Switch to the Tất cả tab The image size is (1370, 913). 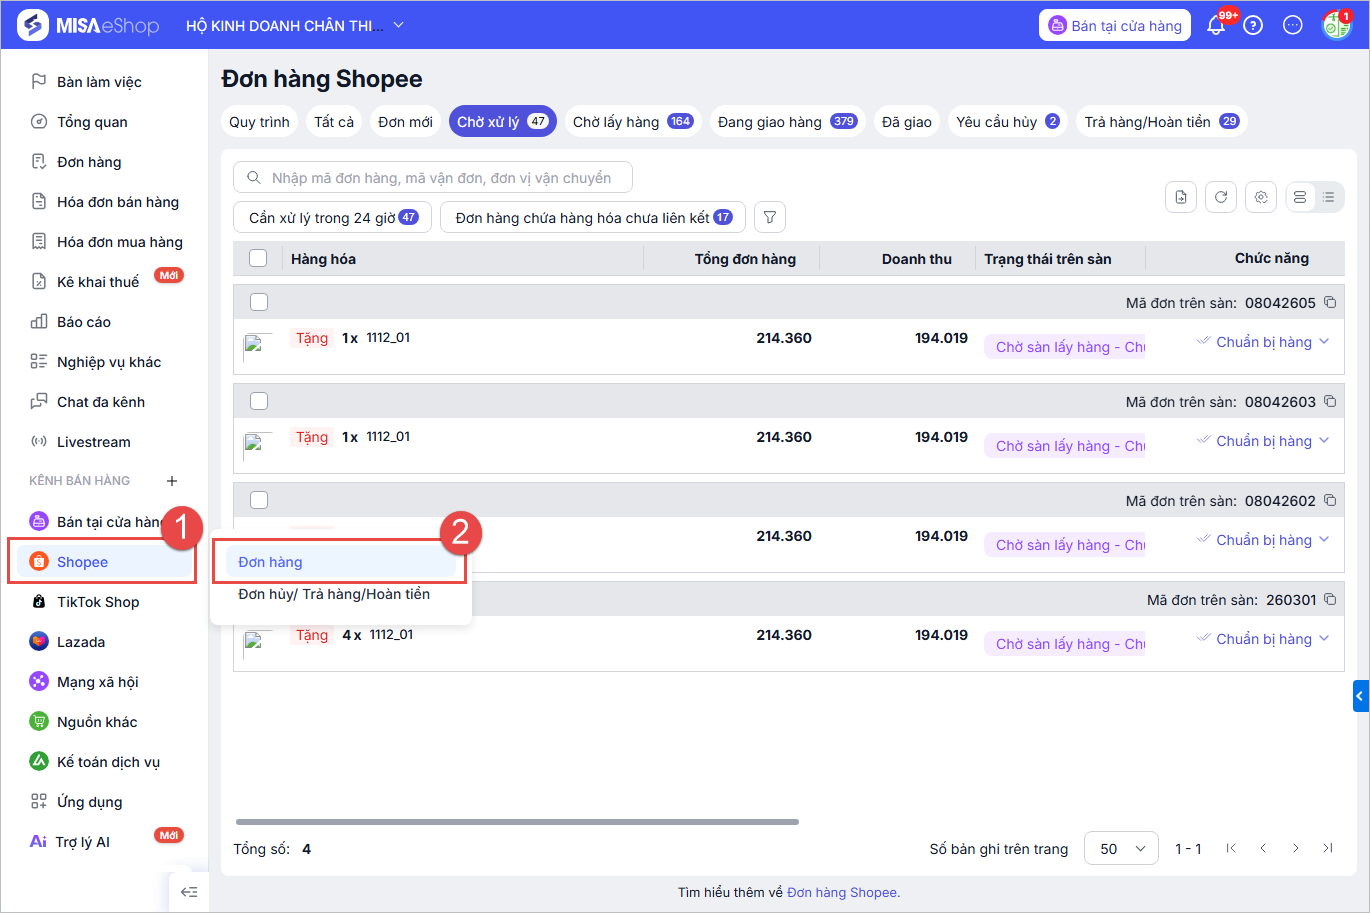coord(334,122)
